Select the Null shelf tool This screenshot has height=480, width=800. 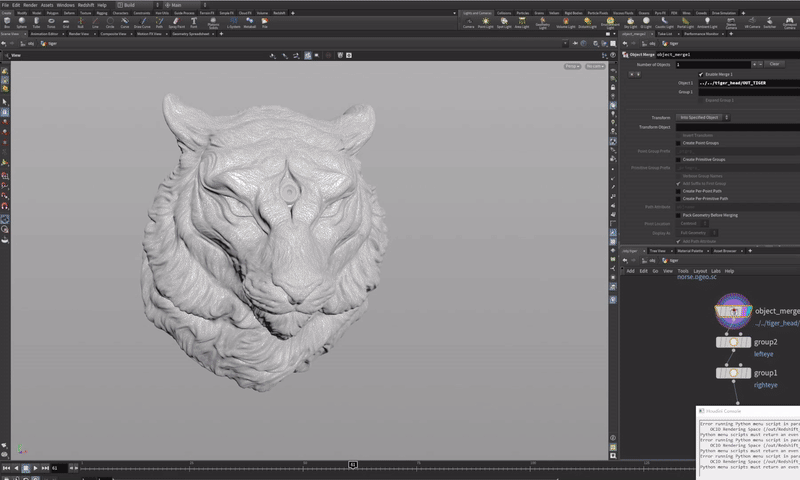tap(81, 22)
